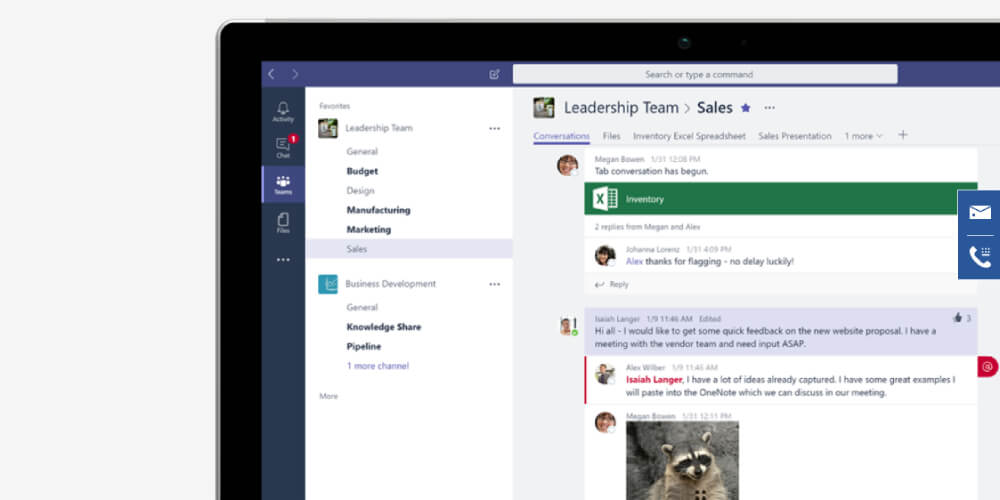Expand the '1 more' tabs dropdown
Screen dimensions: 1000x500
click(864, 136)
